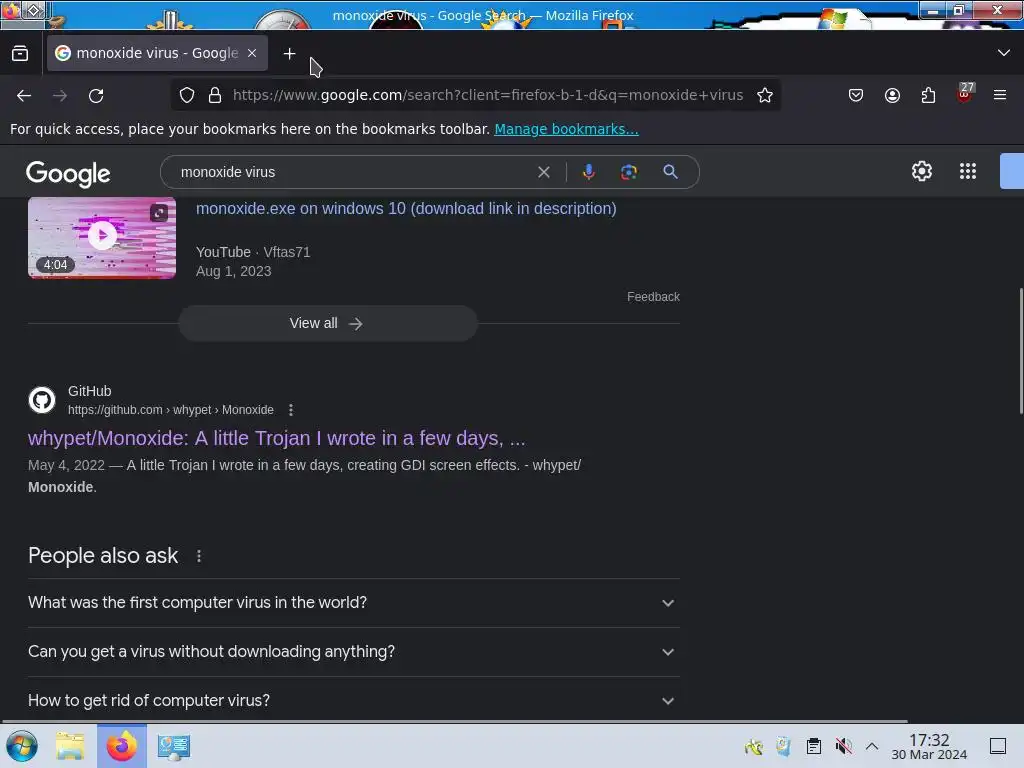1024x768 pixels.
Task: Open People also ask options menu
Action: pos(199,556)
